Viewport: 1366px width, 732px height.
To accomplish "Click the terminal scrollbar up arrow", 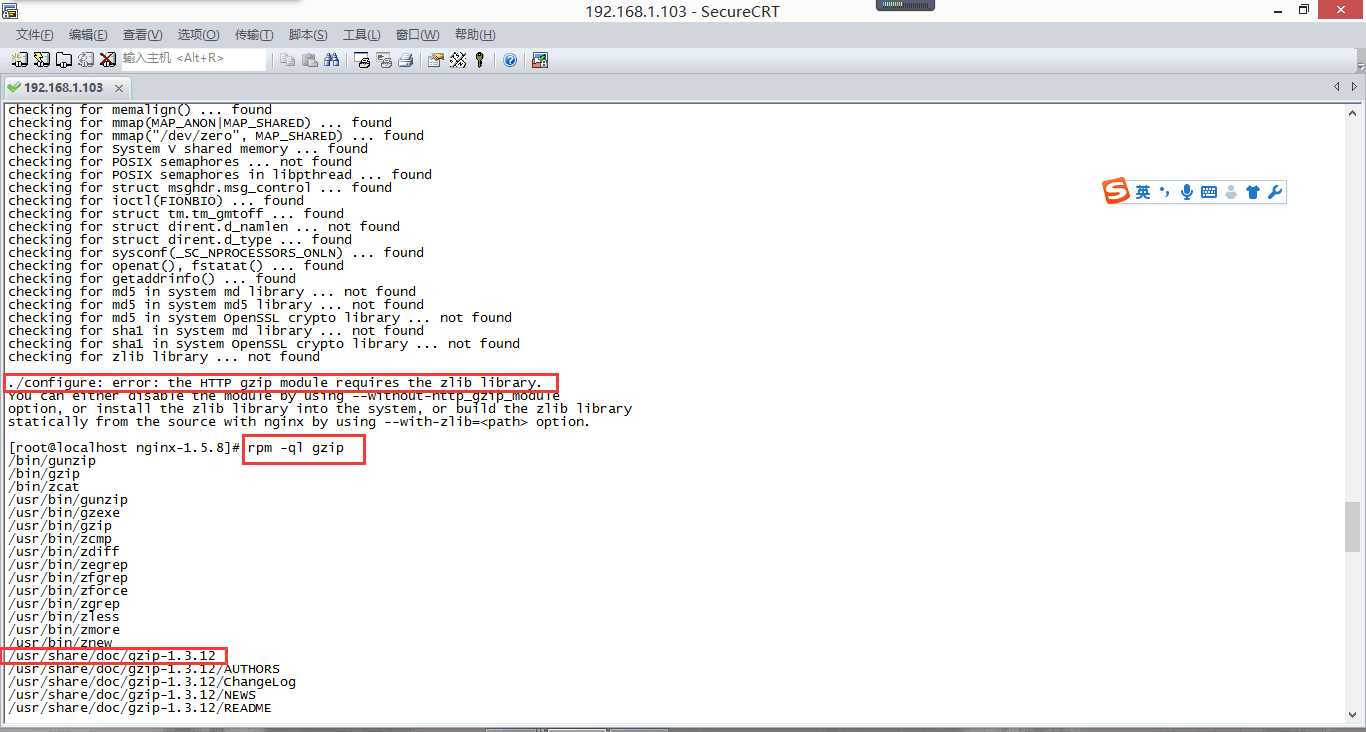I will coord(1353,111).
